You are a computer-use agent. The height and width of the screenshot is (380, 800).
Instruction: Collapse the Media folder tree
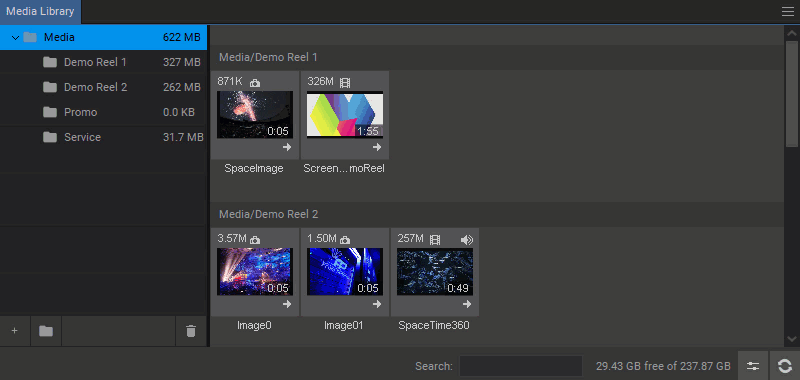(15, 38)
